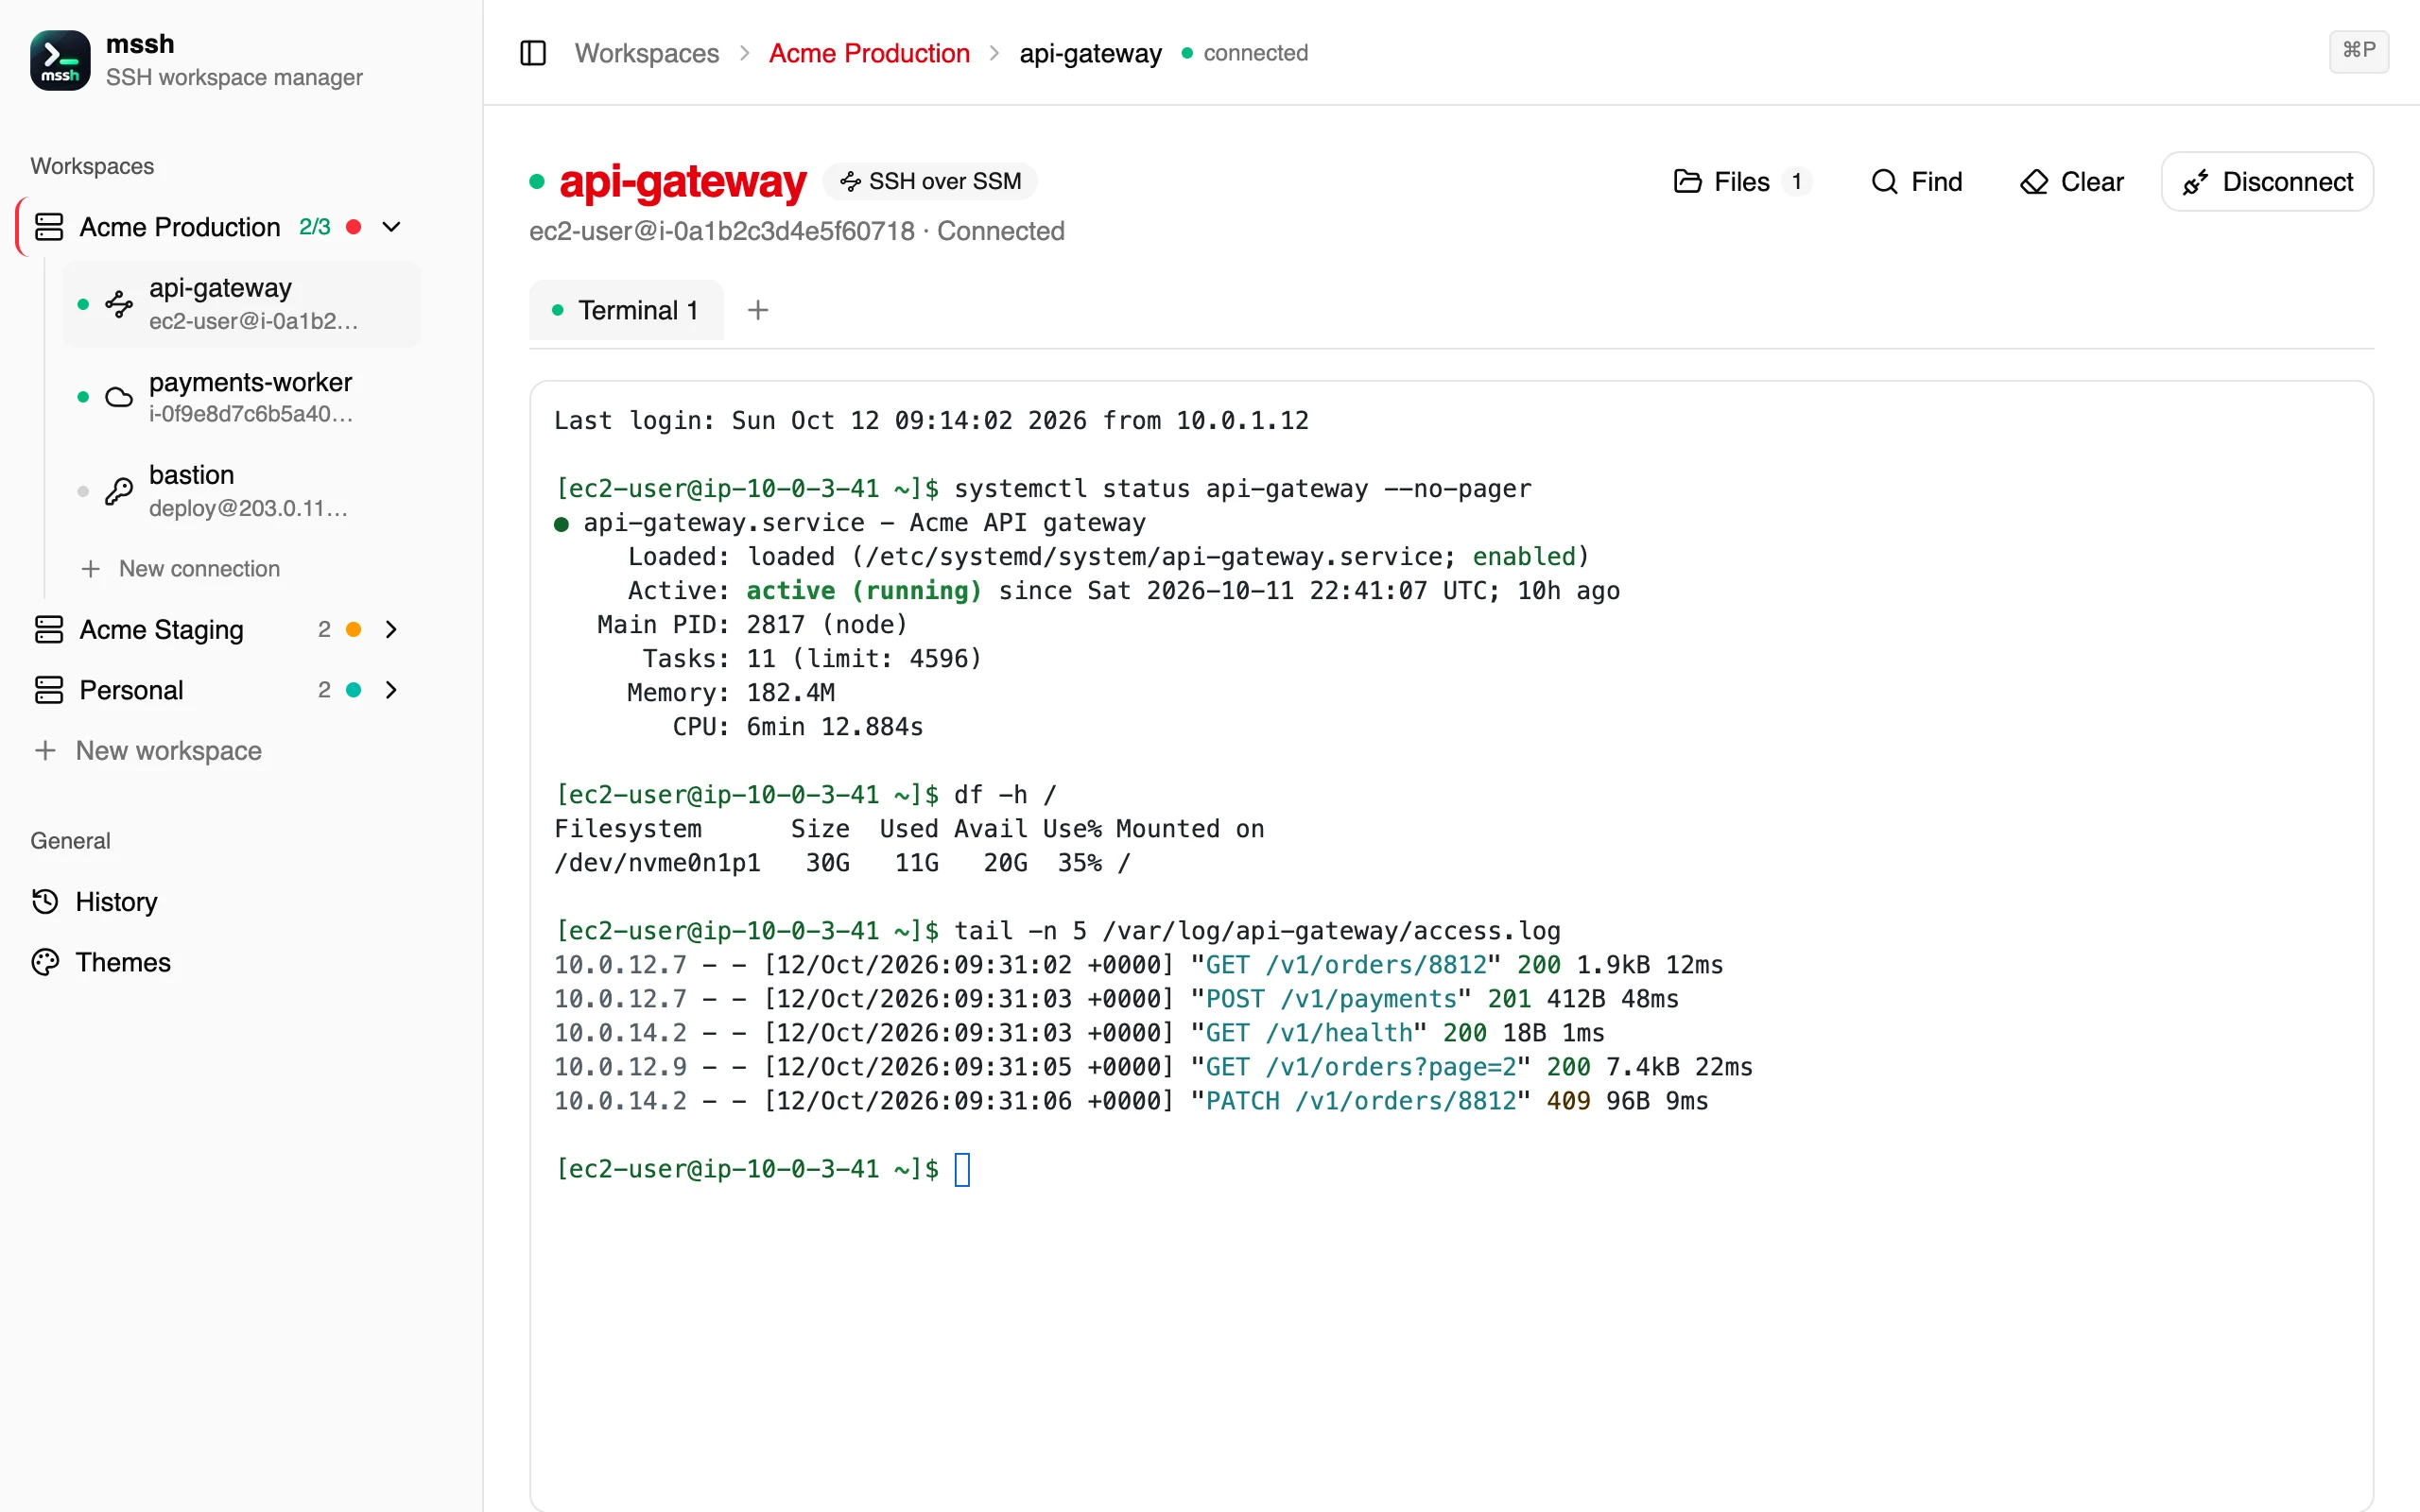Select the bastion connection
The height and width of the screenshot is (1512, 2420).
pyautogui.click(x=242, y=491)
